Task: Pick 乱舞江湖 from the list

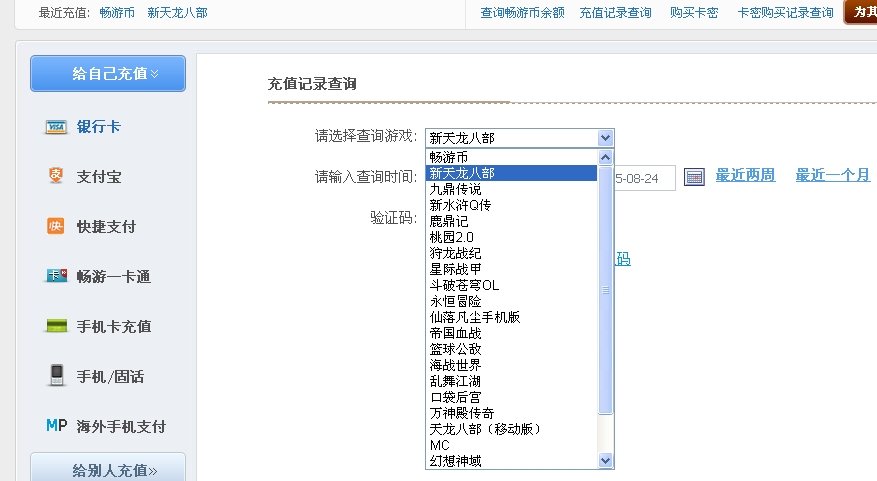Action: [x=511, y=381]
